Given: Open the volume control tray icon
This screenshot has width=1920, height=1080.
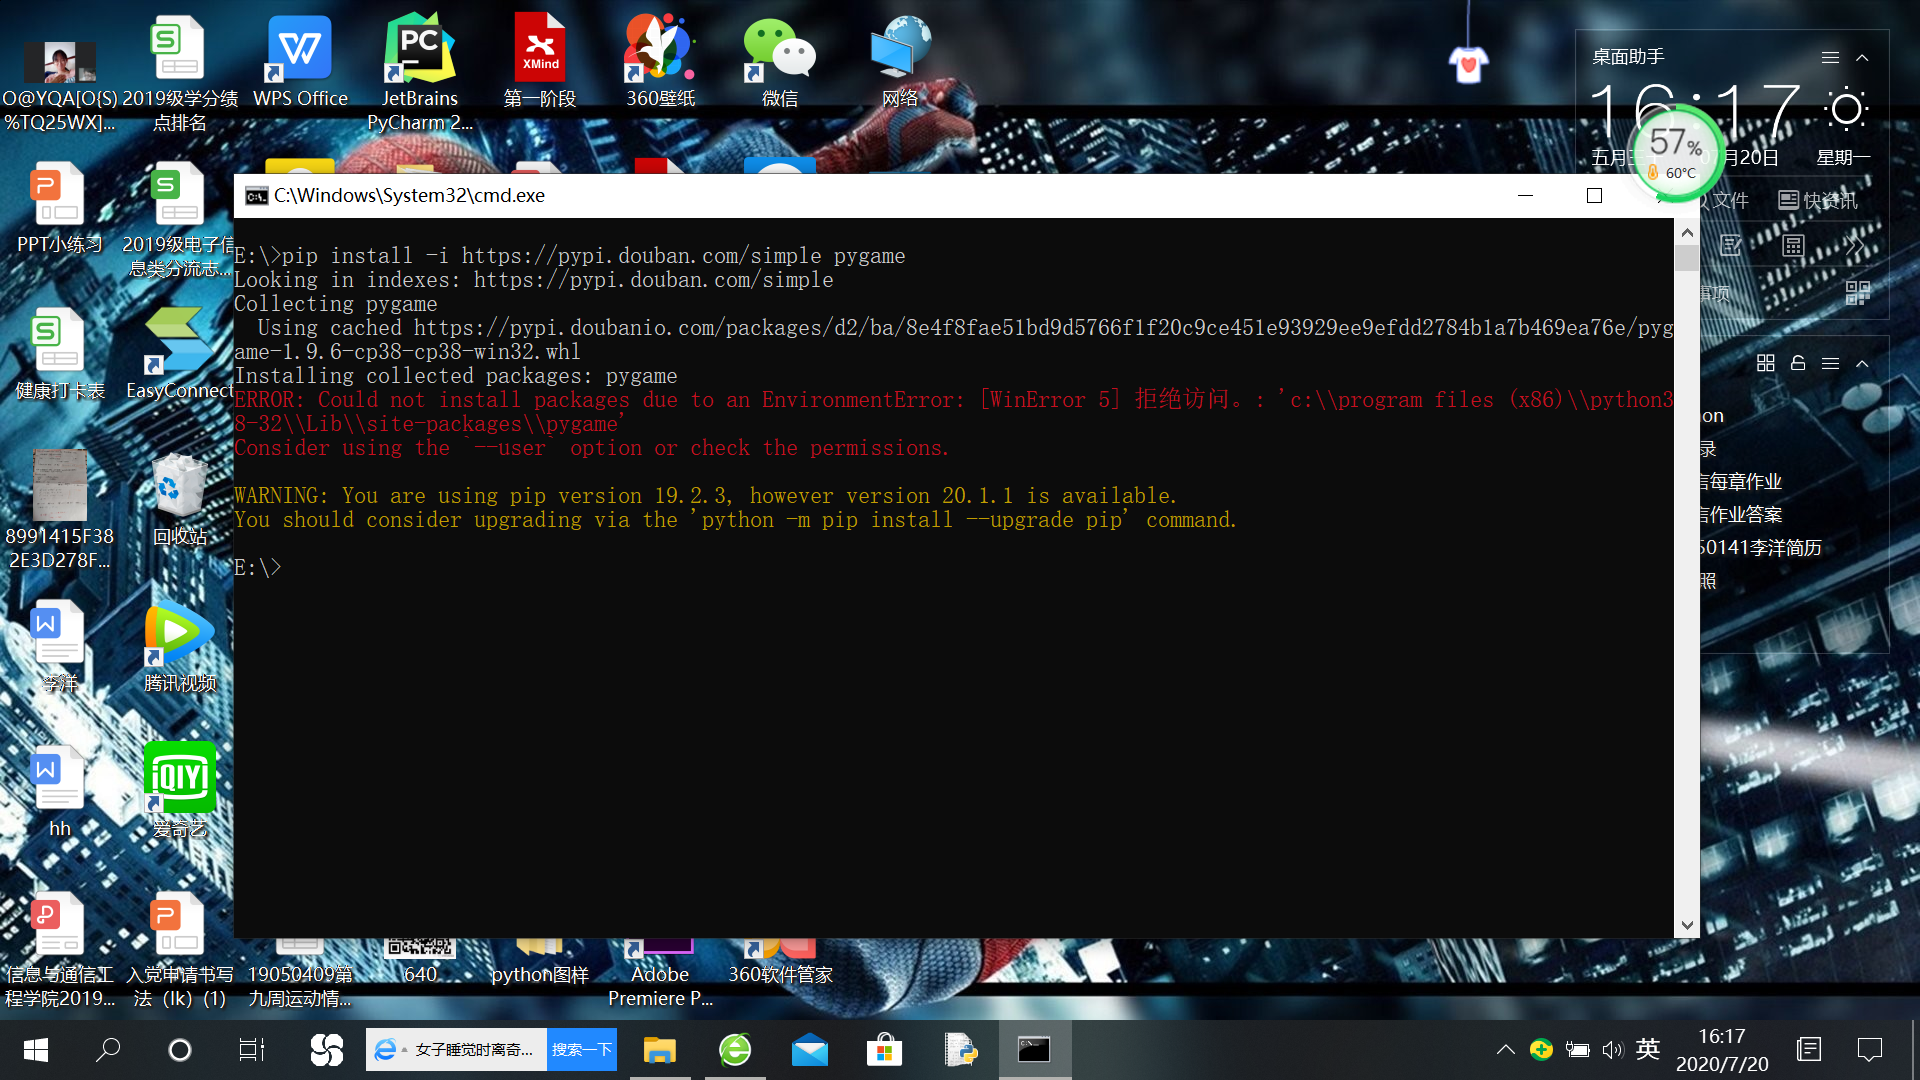Looking at the screenshot, I should click(x=1612, y=1050).
